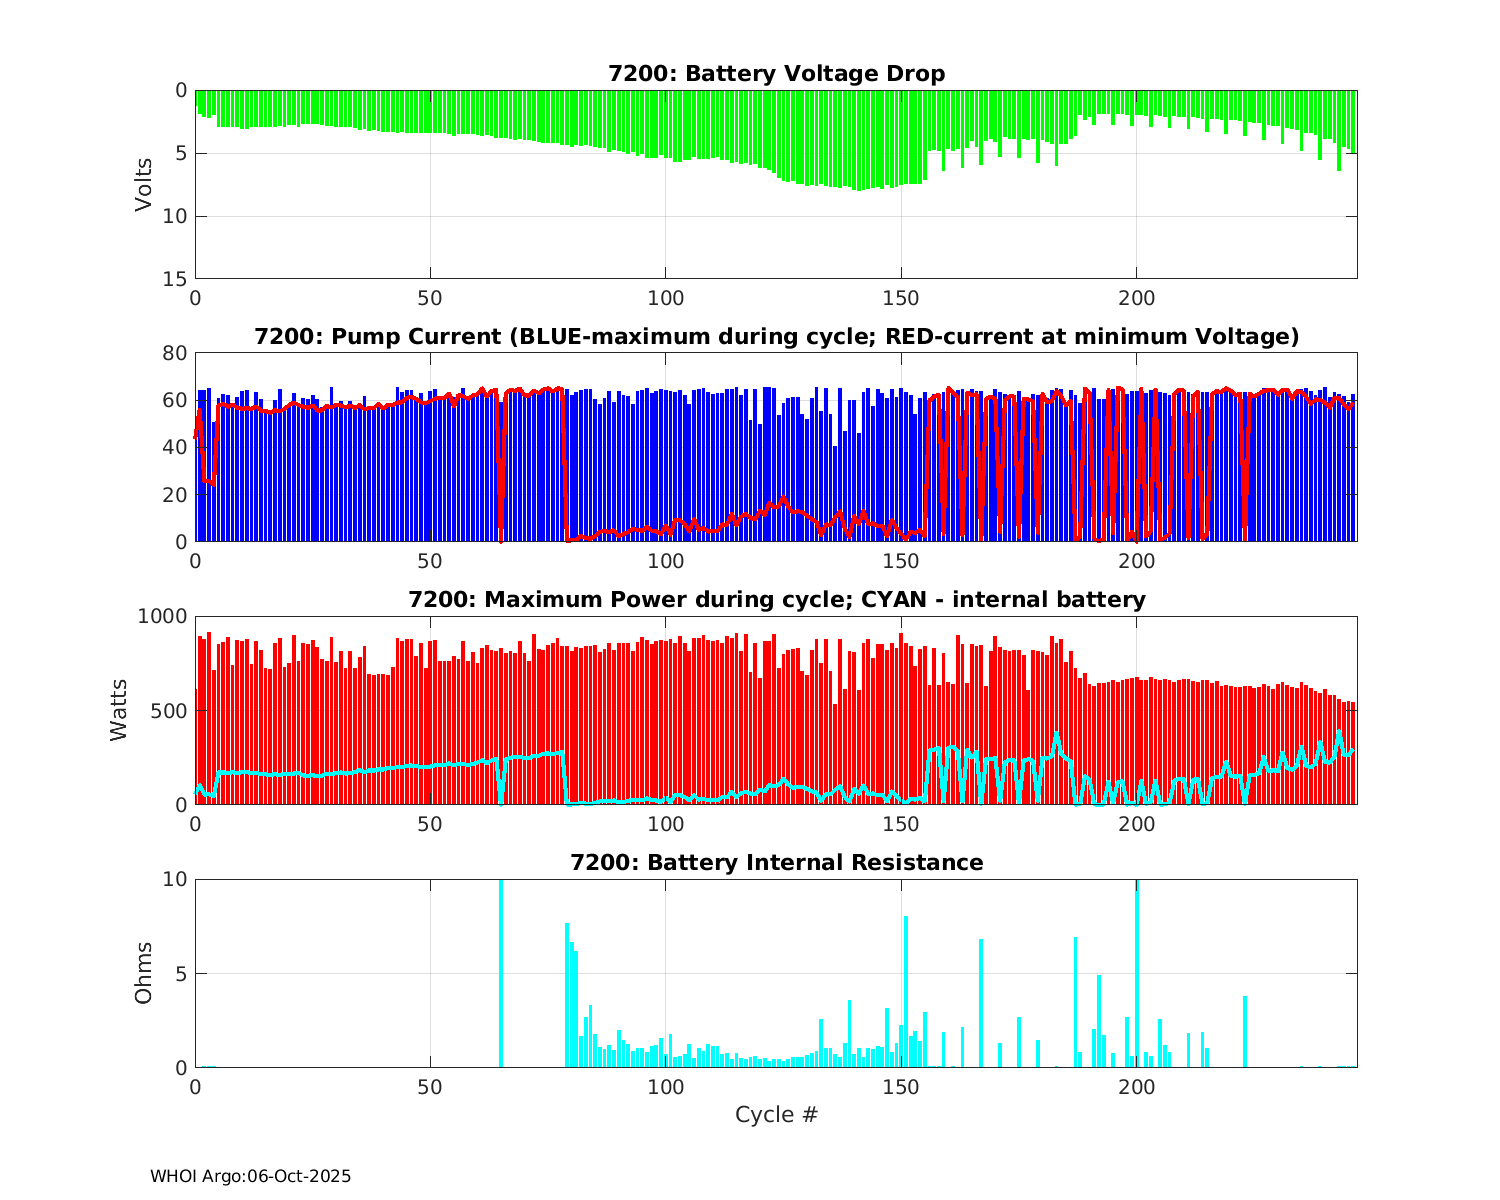
Task: Click the 'Maximum Power during cycle' title
Action: point(776,600)
